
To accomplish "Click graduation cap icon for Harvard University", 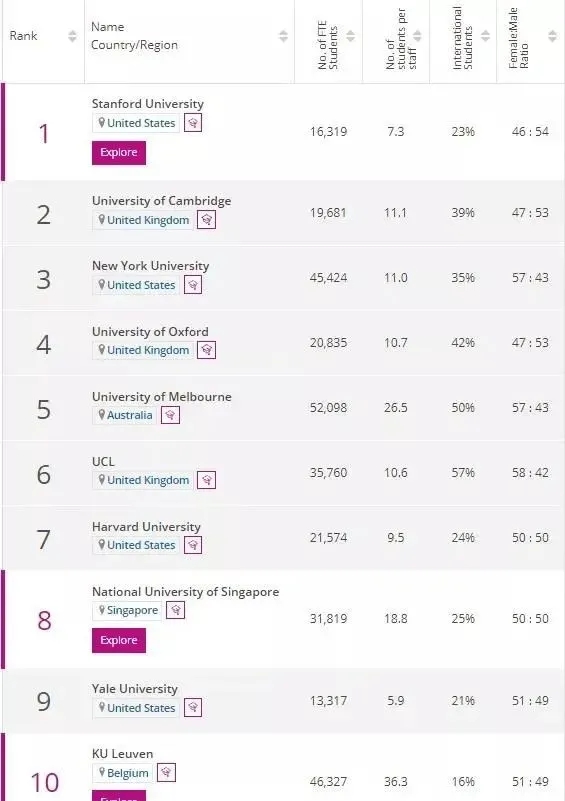I will pyautogui.click(x=193, y=545).
